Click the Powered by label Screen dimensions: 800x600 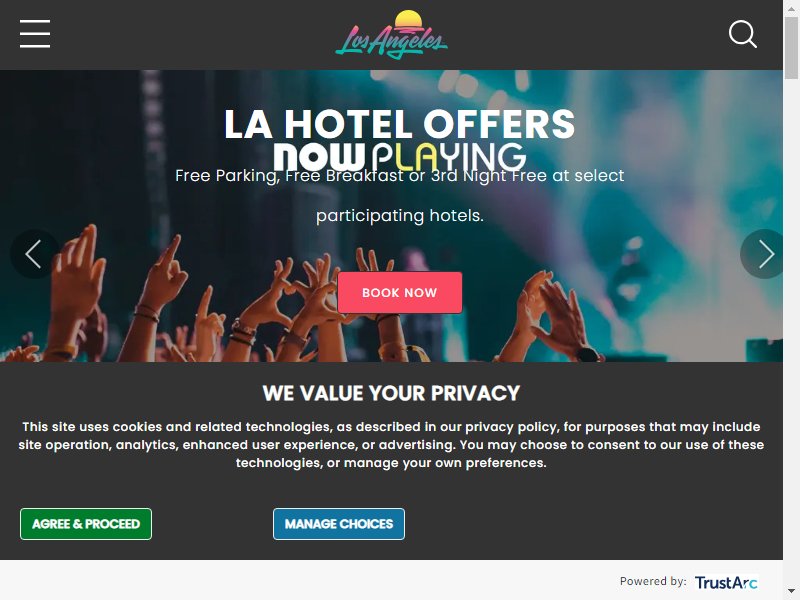pos(653,581)
